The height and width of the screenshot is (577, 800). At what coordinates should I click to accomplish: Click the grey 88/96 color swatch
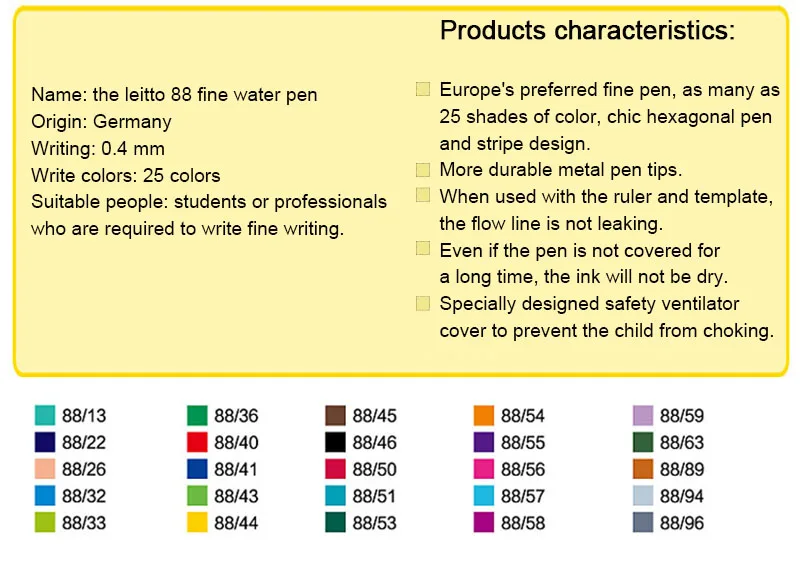[x=643, y=522]
